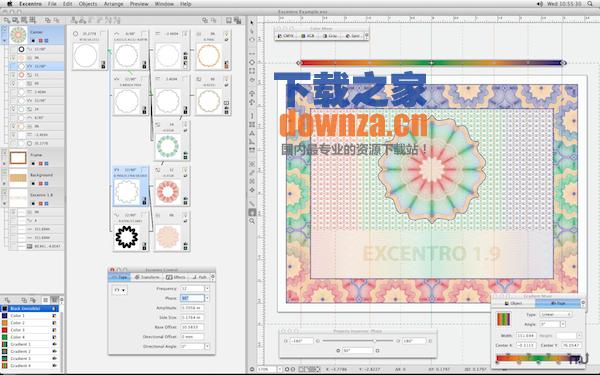Open the Excentro Control panel options gear

[213, 277]
